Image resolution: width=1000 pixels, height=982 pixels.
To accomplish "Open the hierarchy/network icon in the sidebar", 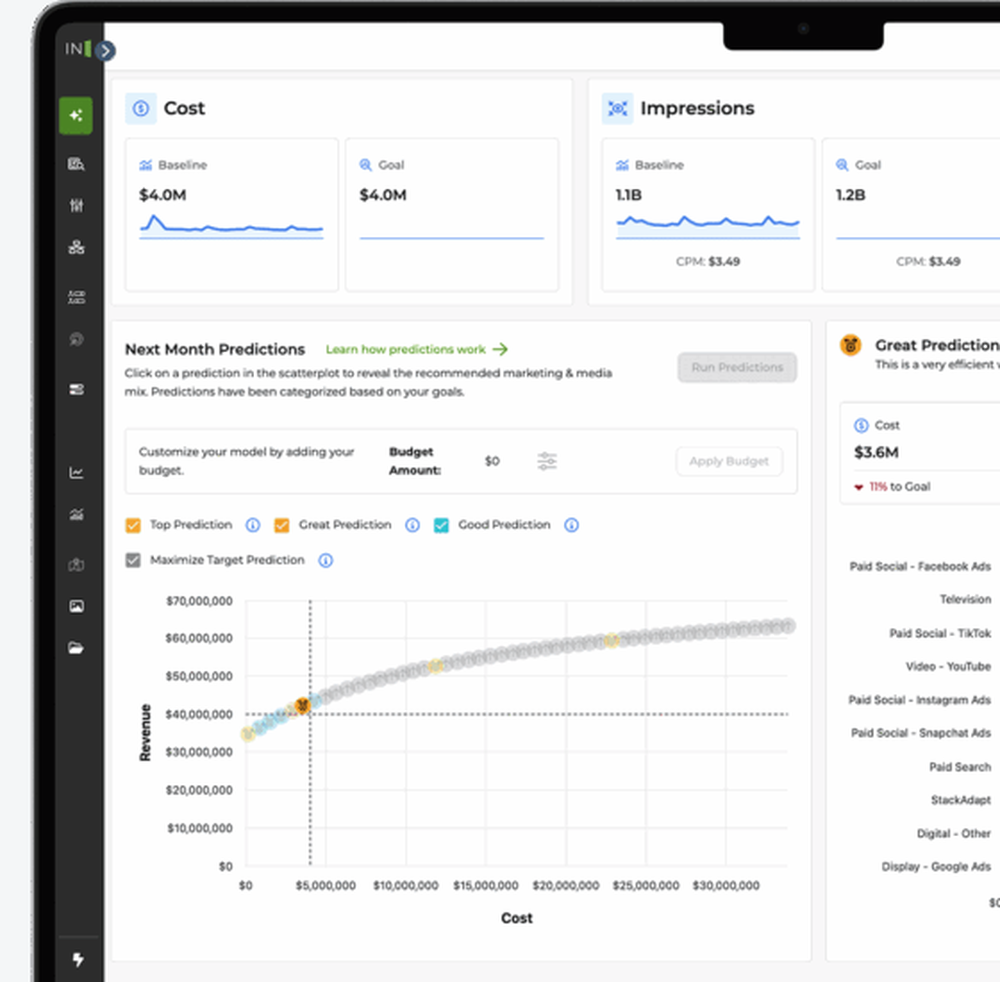I will point(76,247).
